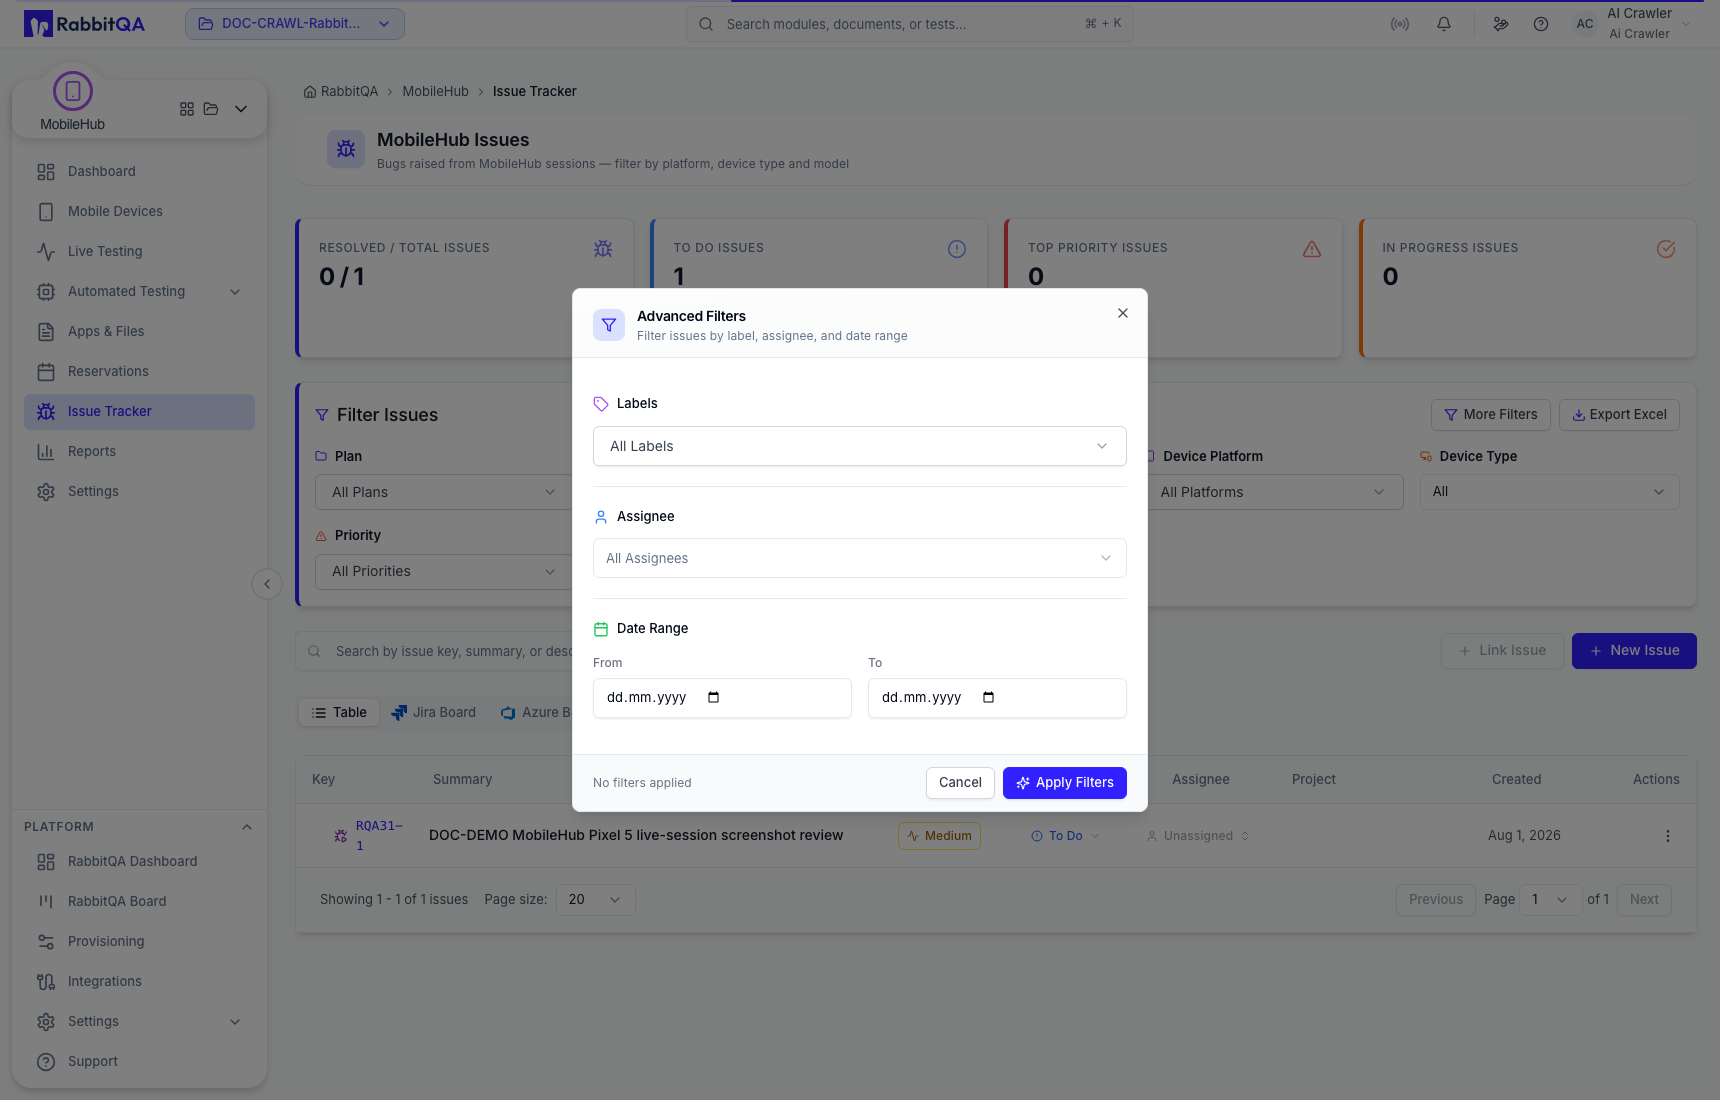Open the All Priorities dropdown
1720x1100 pixels.
[443, 571]
